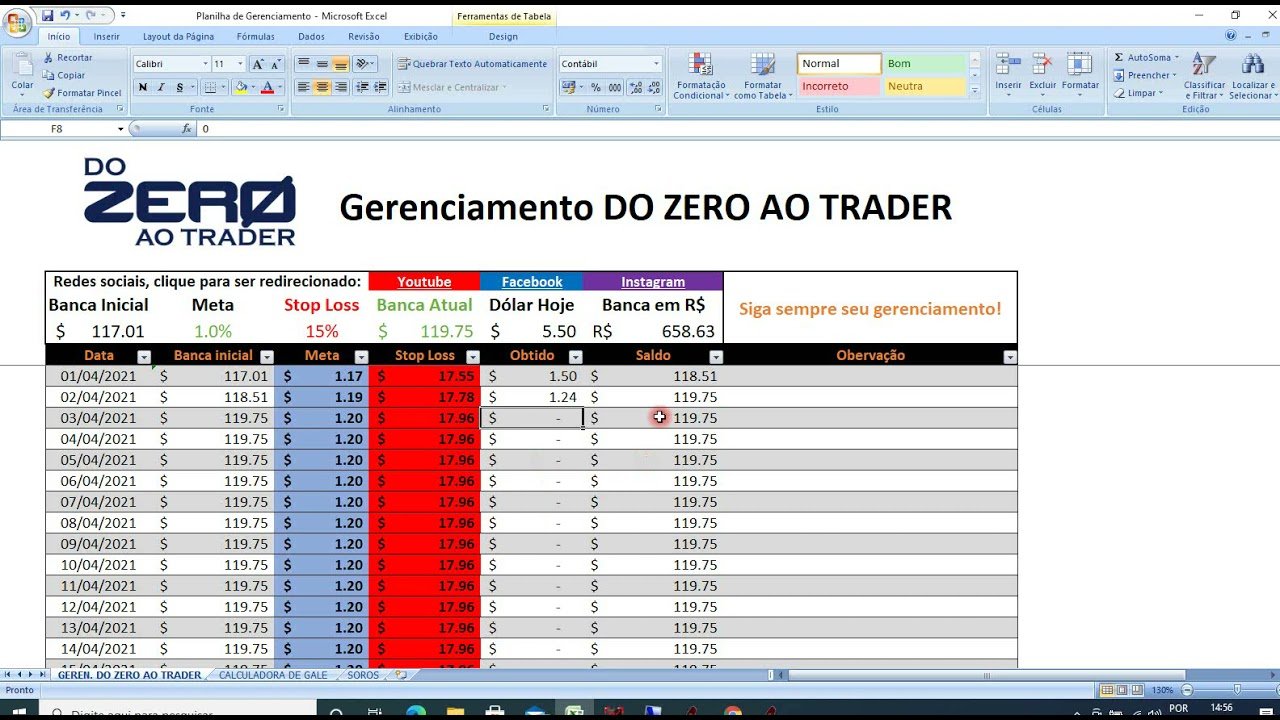Image resolution: width=1280 pixels, height=720 pixels.
Task: Click the Colar paste icon
Action: 22,66
